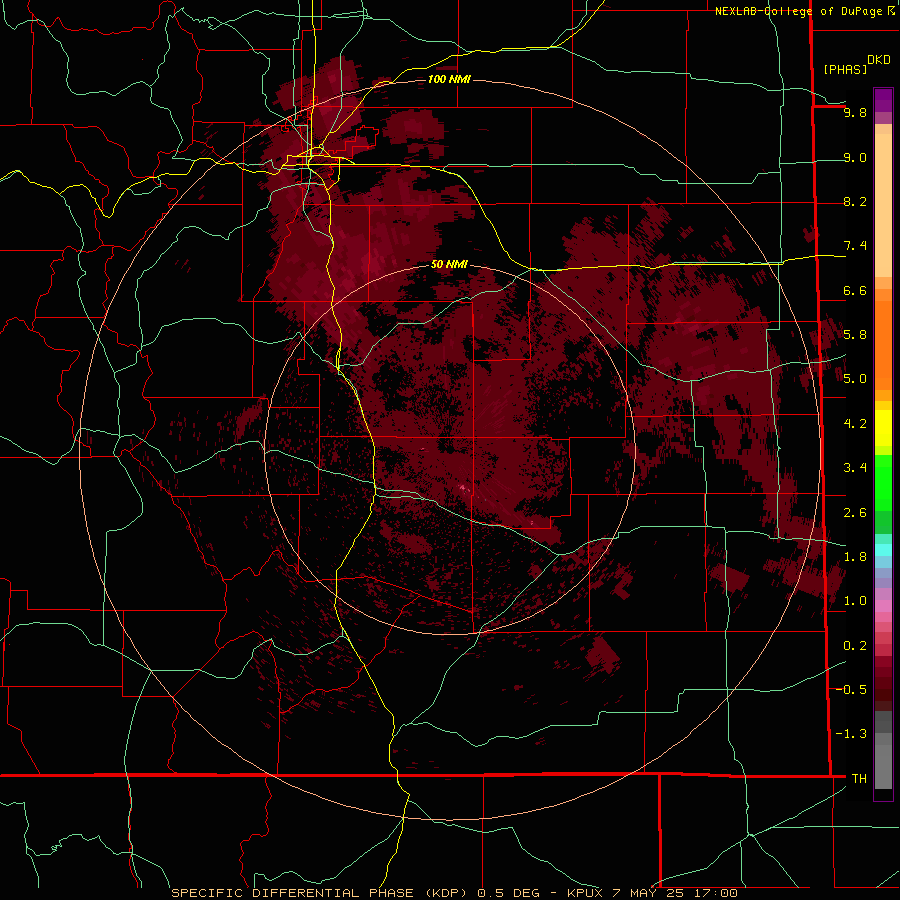Viewport: 900px width, 900px height.
Task: Click the 6.6 scale value
Action: coord(855,291)
